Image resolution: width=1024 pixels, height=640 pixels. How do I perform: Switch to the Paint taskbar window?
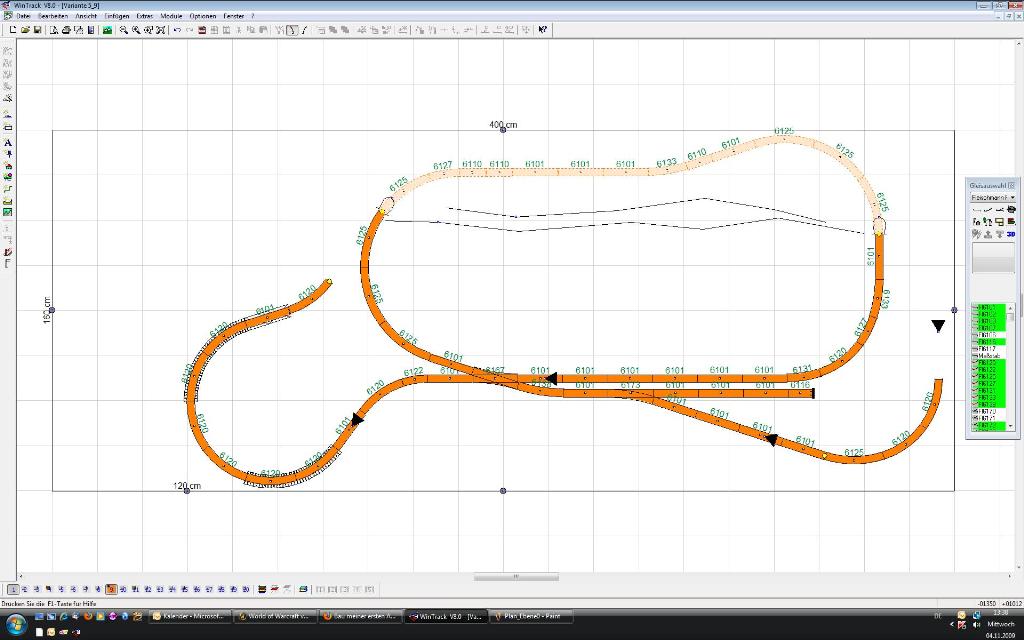(532, 616)
